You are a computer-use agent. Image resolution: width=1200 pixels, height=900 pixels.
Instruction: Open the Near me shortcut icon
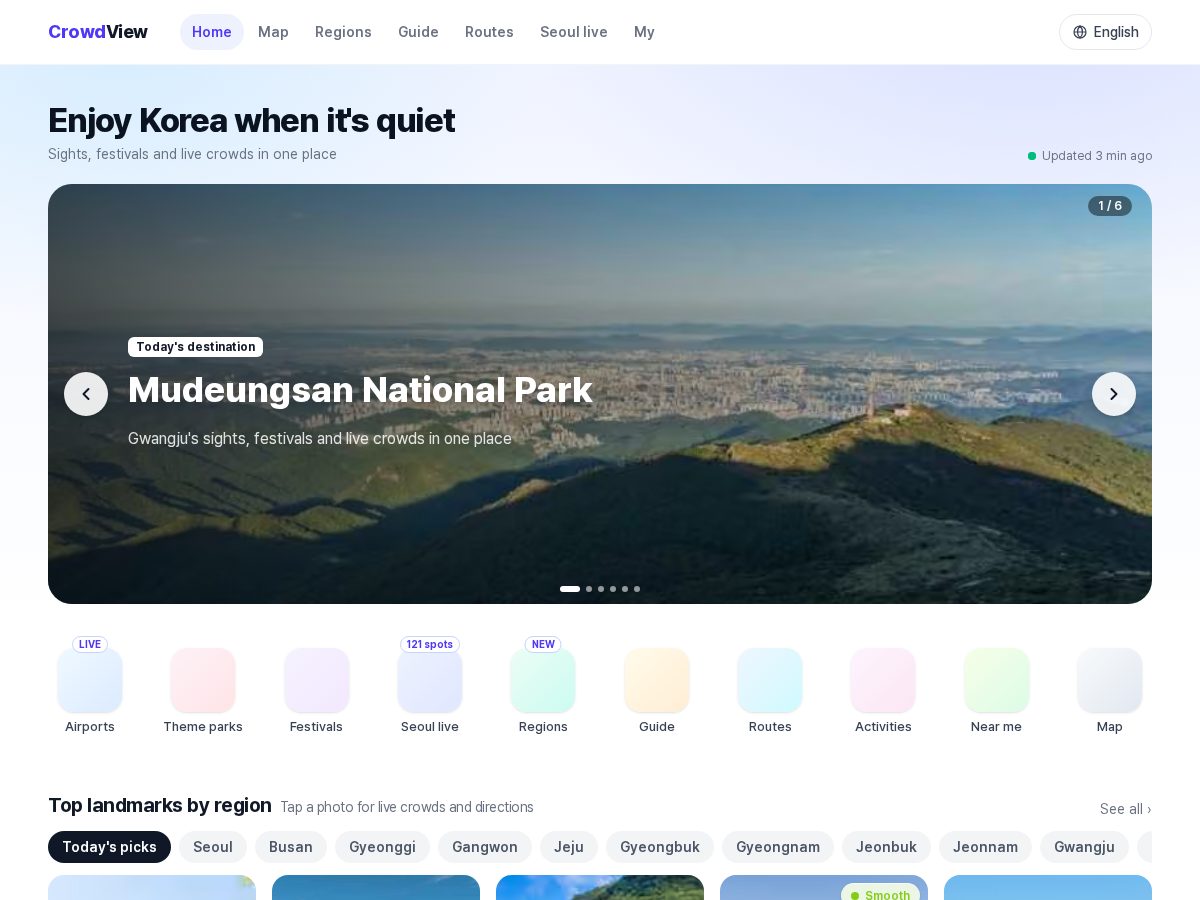(x=997, y=680)
